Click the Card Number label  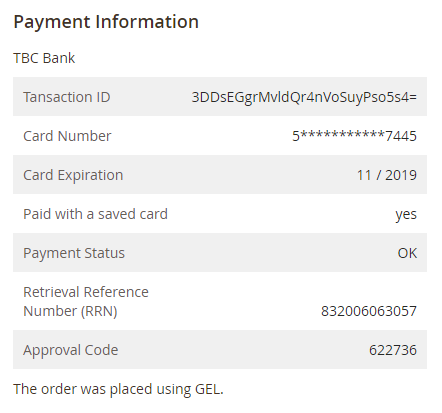(67, 136)
